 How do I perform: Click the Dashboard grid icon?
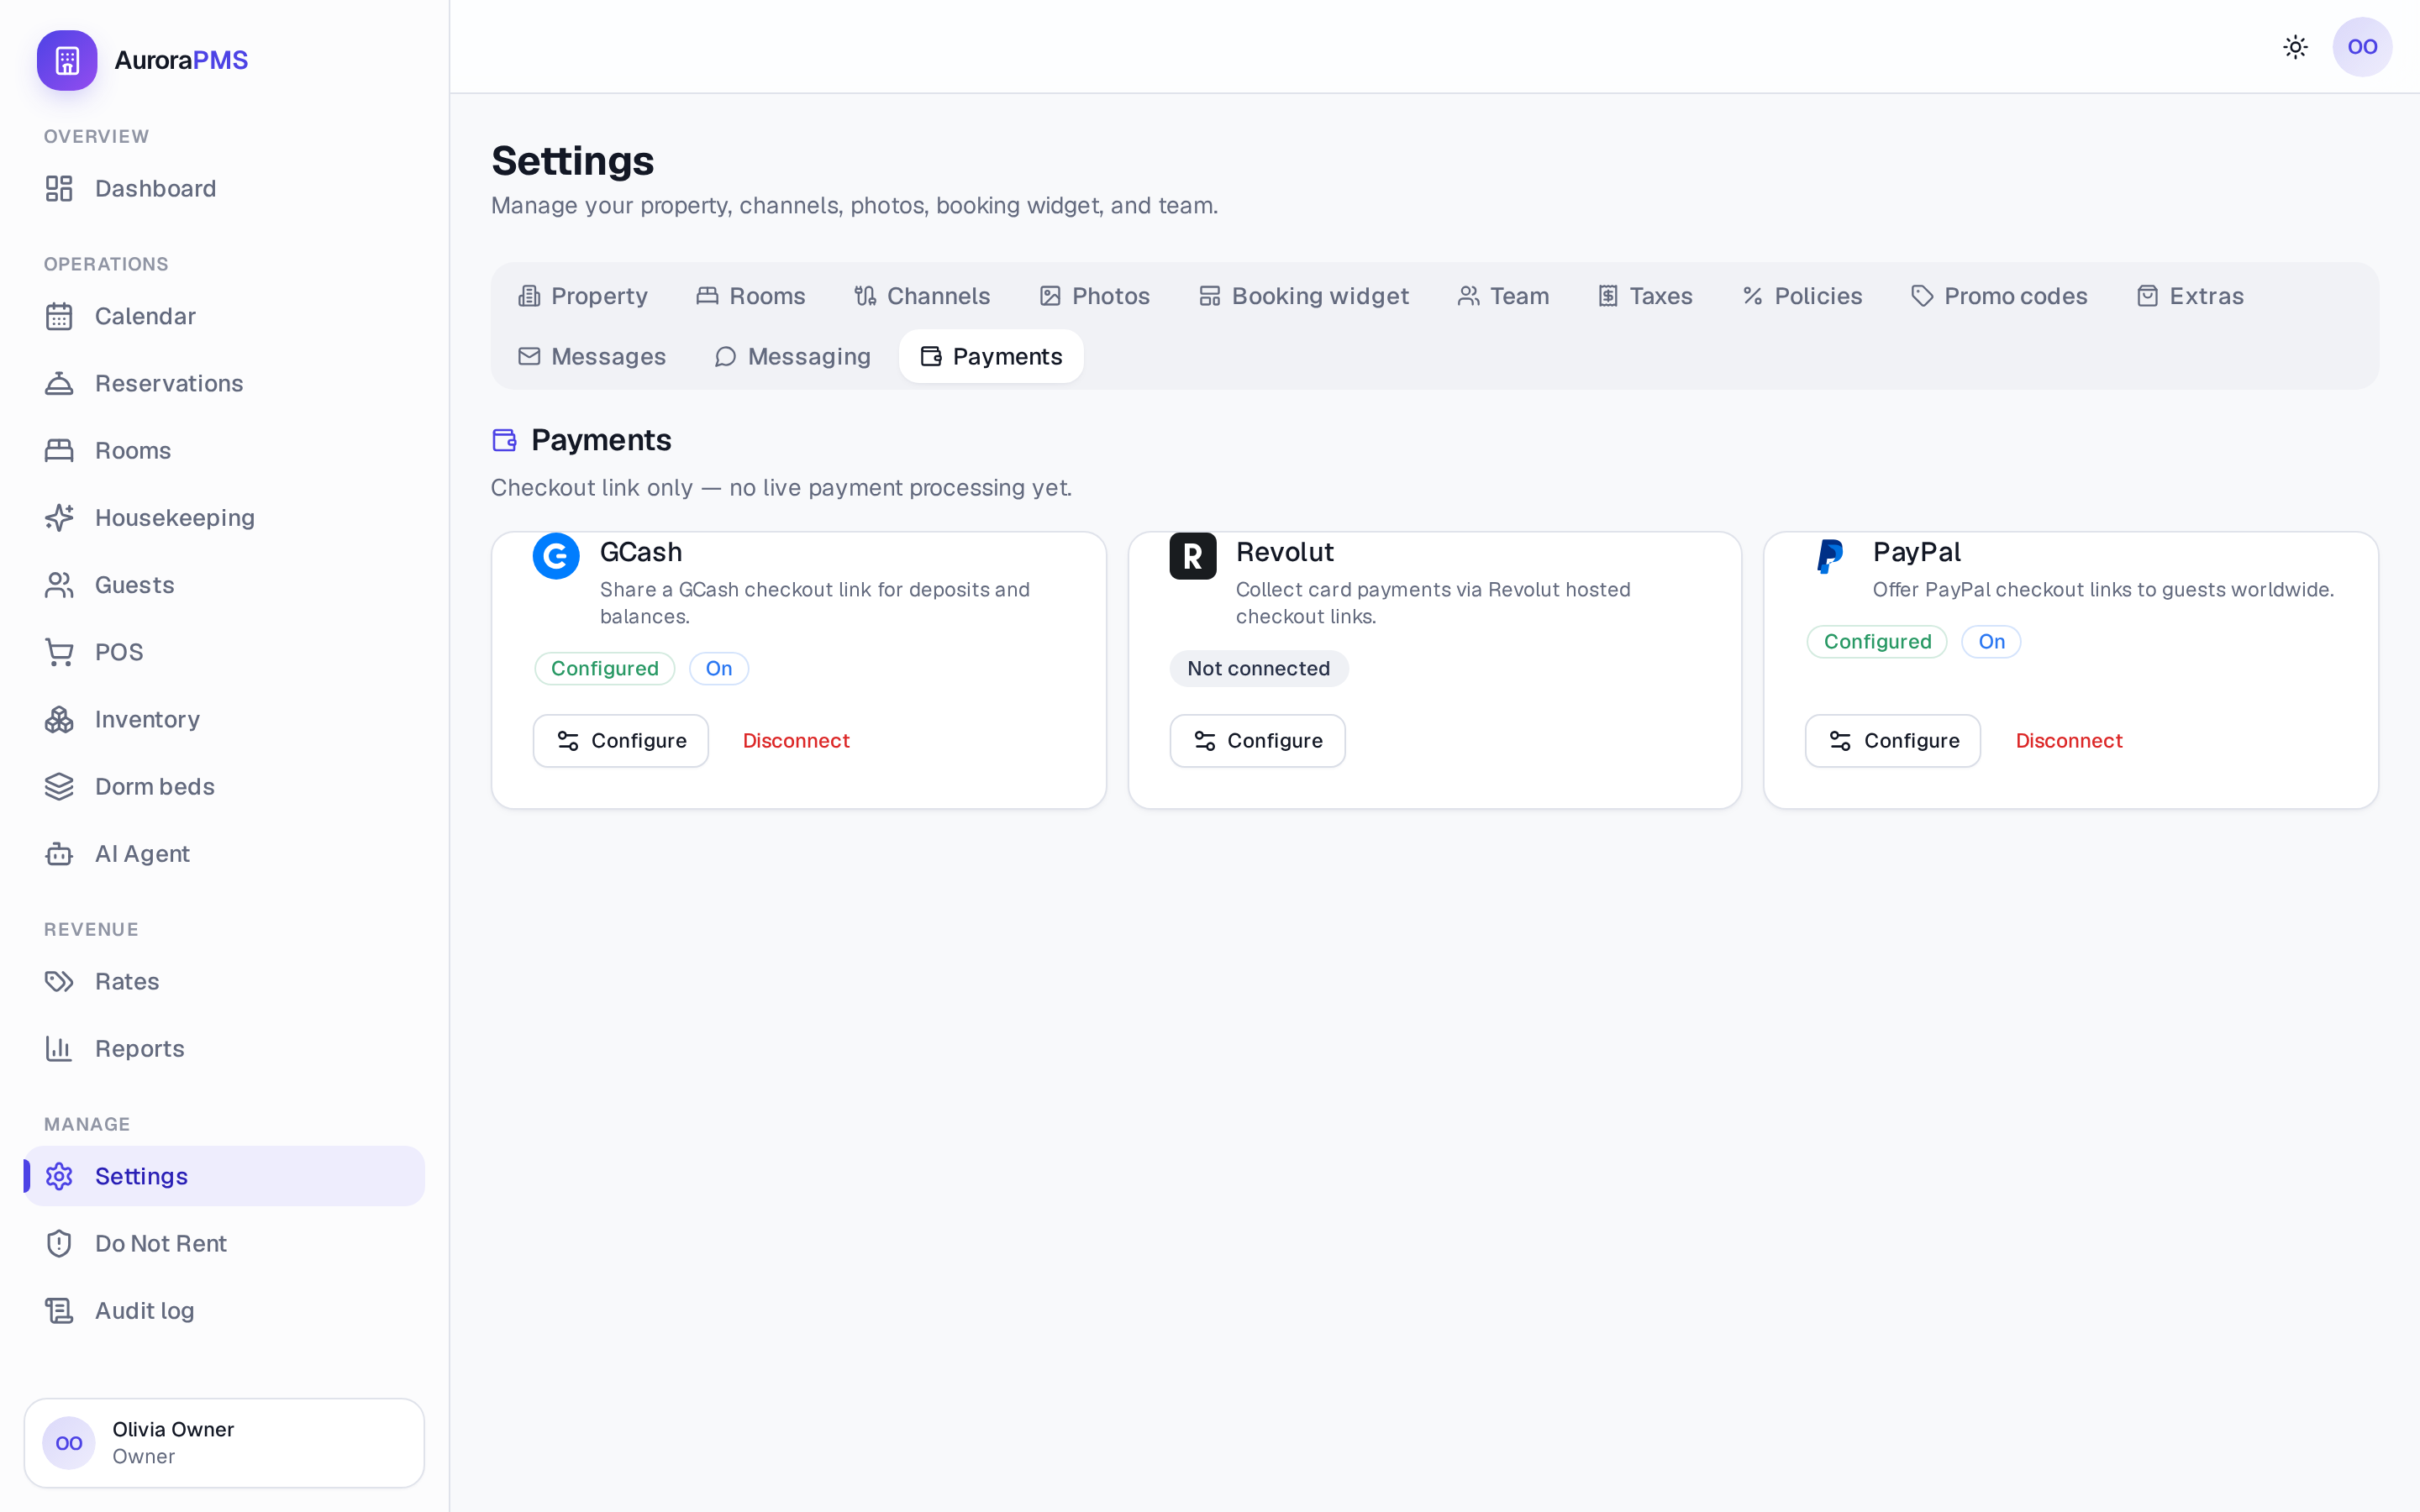(x=59, y=188)
